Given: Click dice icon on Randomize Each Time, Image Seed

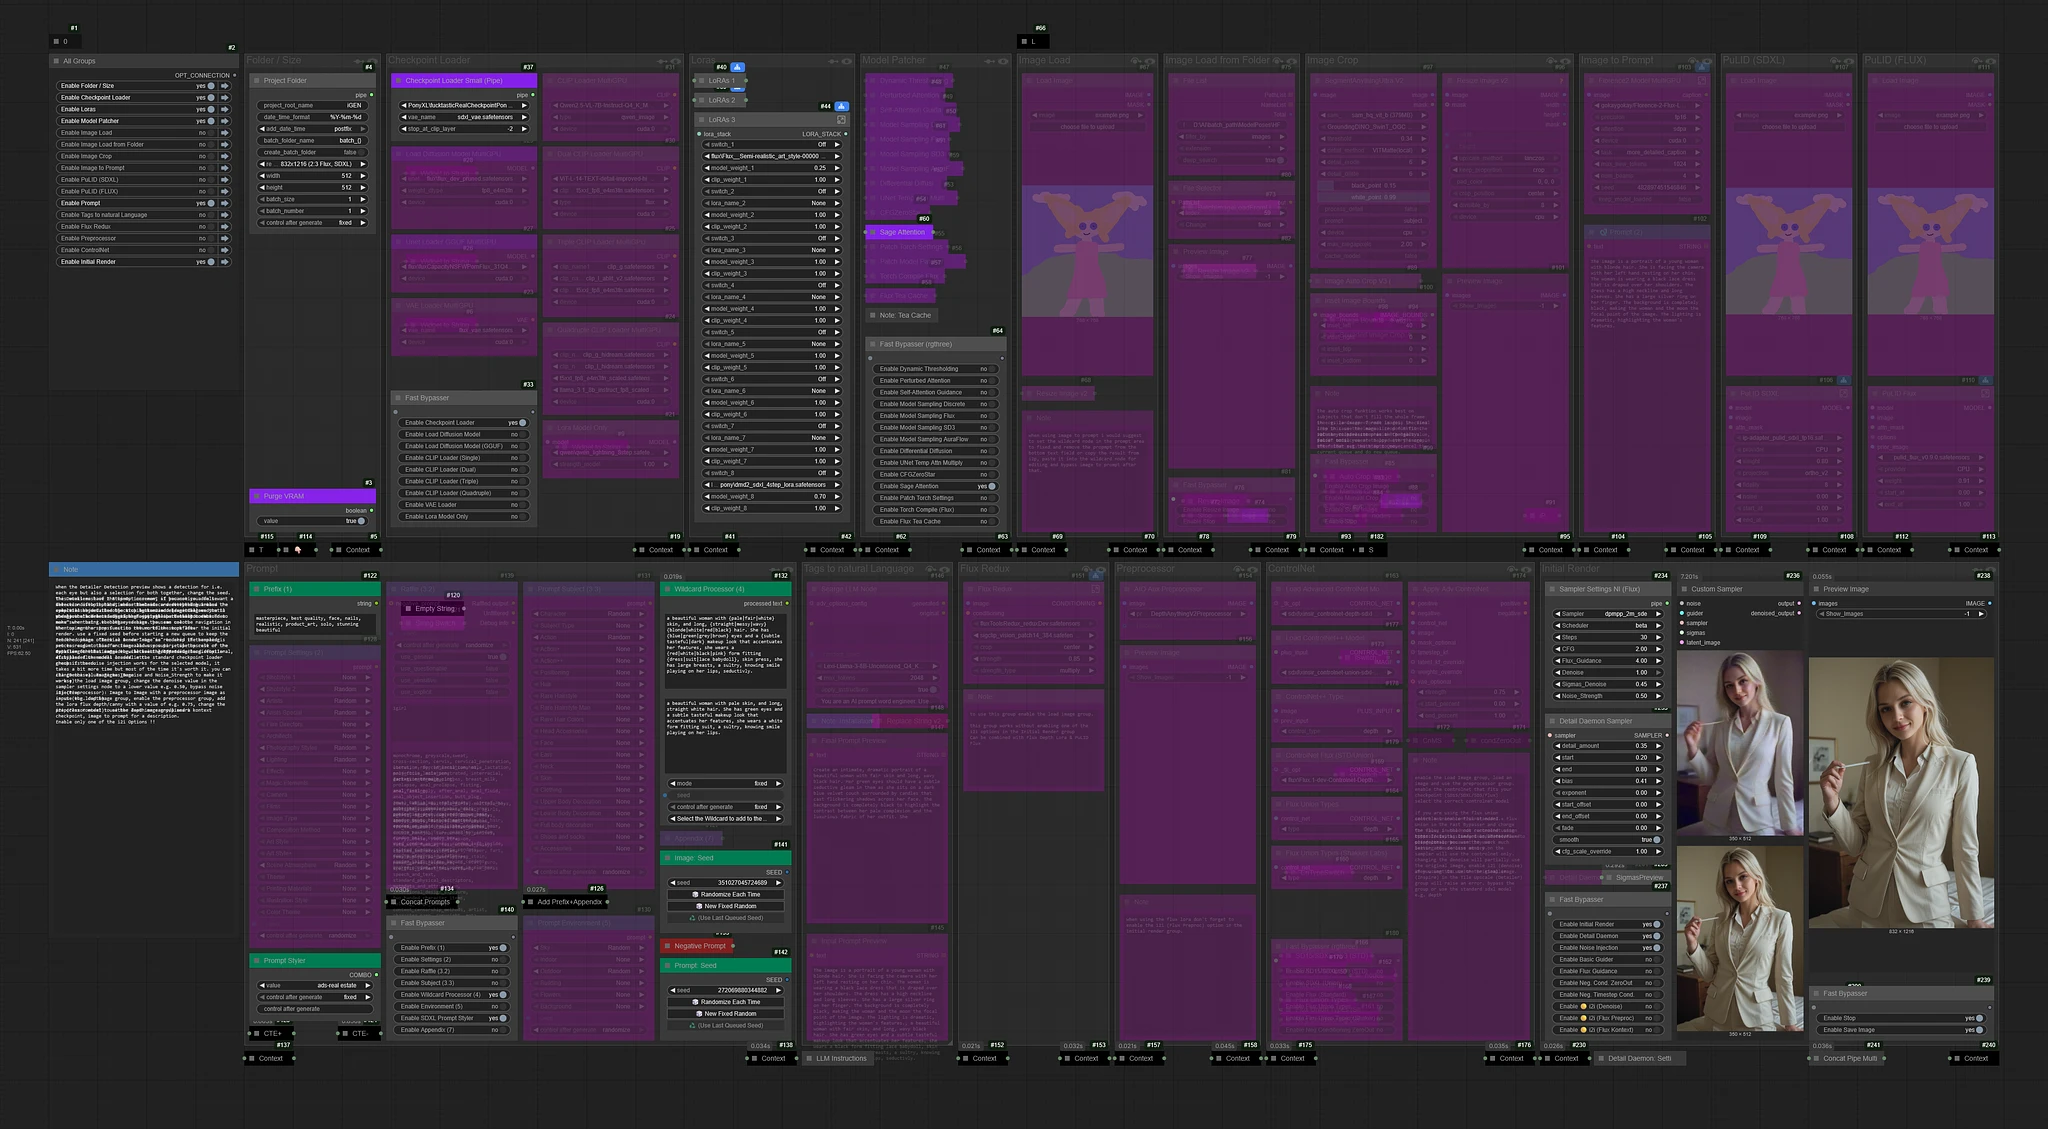Looking at the screenshot, I should (x=694, y=894).
